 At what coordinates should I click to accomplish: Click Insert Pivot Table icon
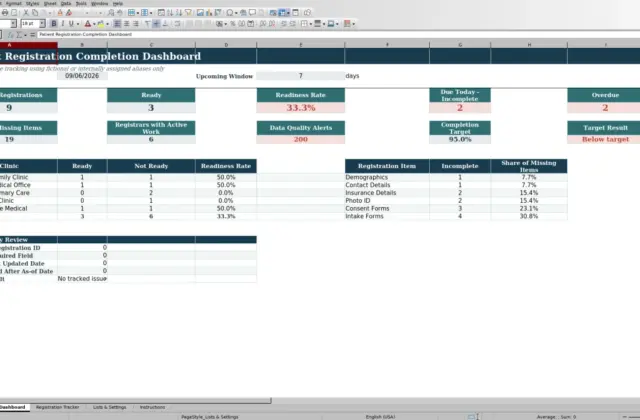click(x=218, y=13)
